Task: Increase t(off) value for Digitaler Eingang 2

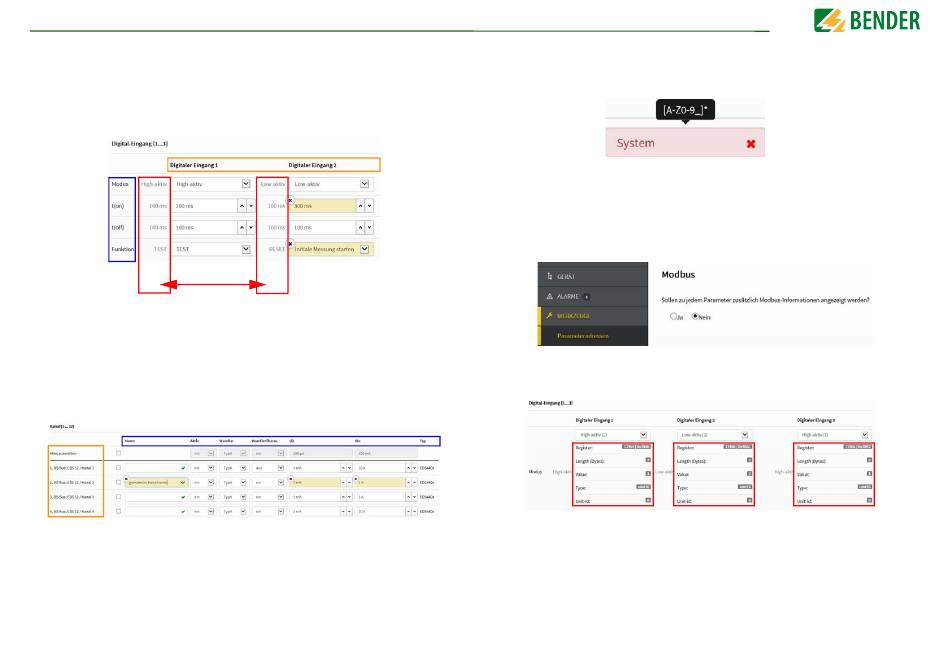Action: [x=360, y=227]
